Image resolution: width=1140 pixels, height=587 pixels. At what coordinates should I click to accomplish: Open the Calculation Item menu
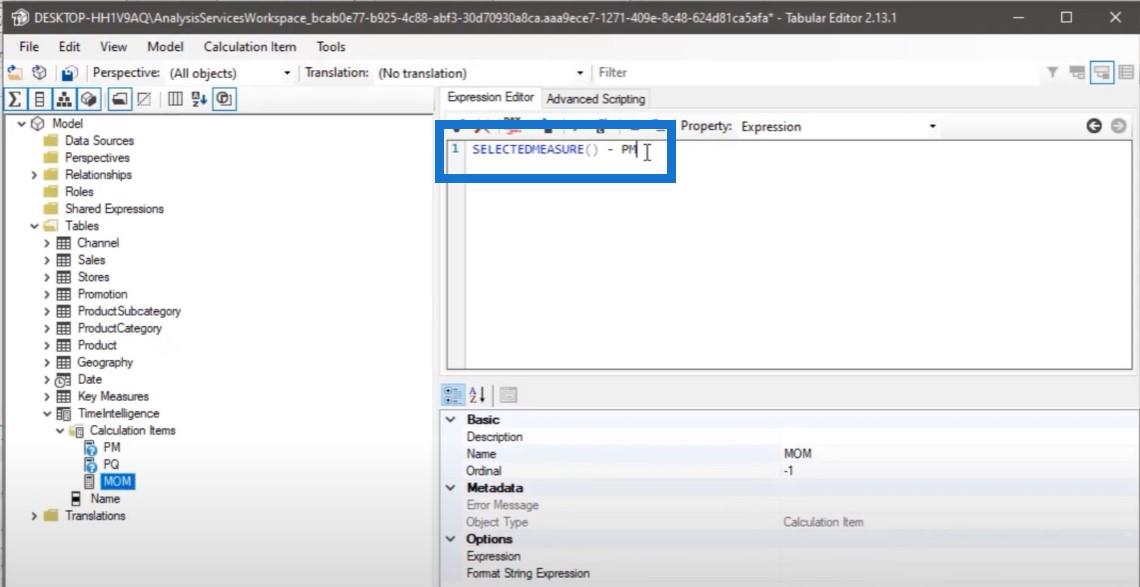pos(249,47)
